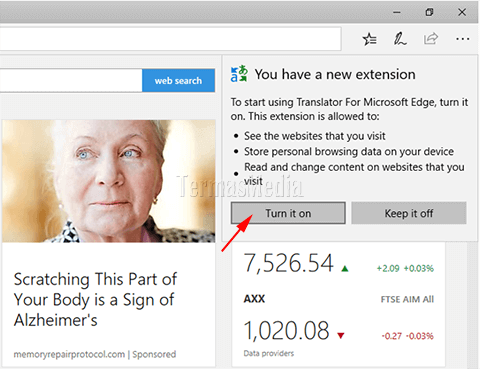
Task: Focus the browser address bar
Action: point(170,39)
